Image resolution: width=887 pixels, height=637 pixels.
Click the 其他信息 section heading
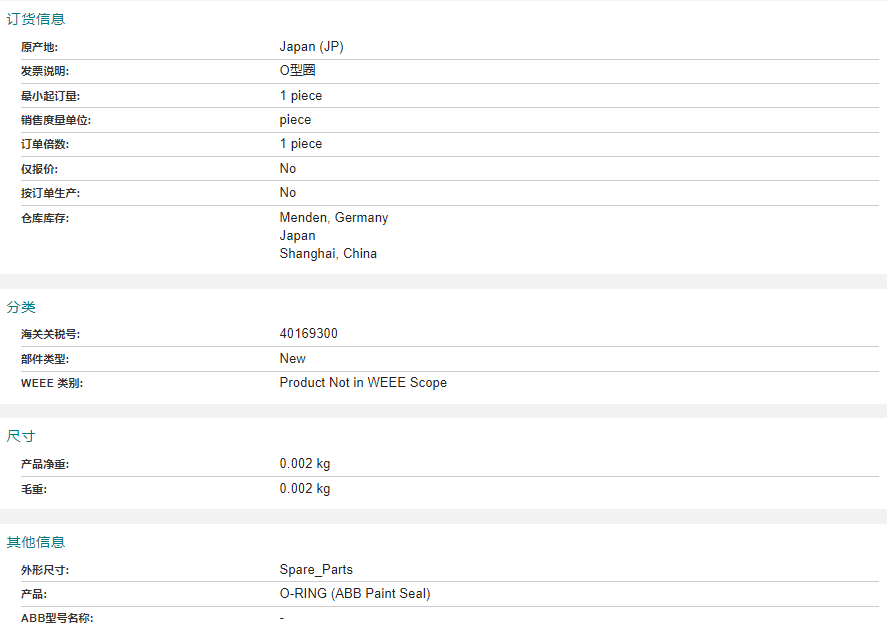pos(36,542)
